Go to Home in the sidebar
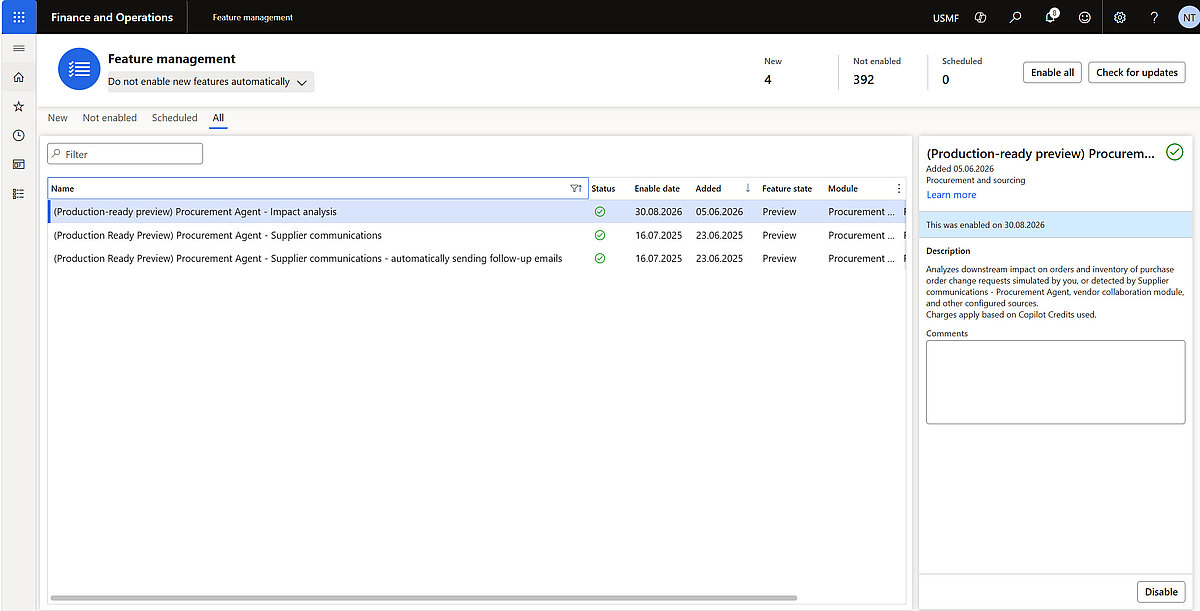Viewport: 1200px width, 611px height. (x=18, y=77)
